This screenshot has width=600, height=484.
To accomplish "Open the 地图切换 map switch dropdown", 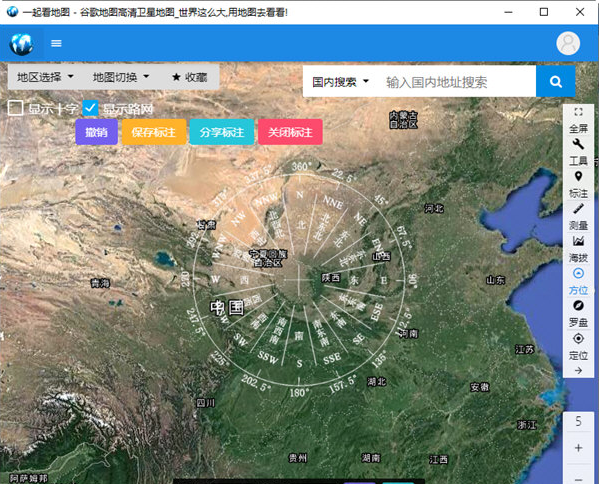I will [120, 77].
